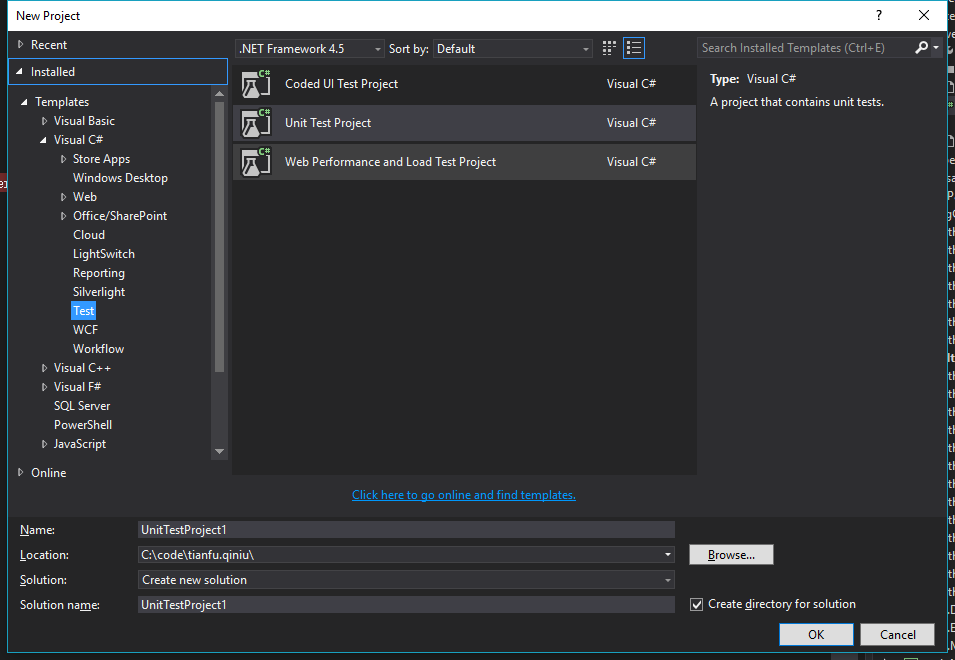This screenshot has width=955, height=660.
Task: Open the Location path dropdown arrow
Action: click(668, 555)
